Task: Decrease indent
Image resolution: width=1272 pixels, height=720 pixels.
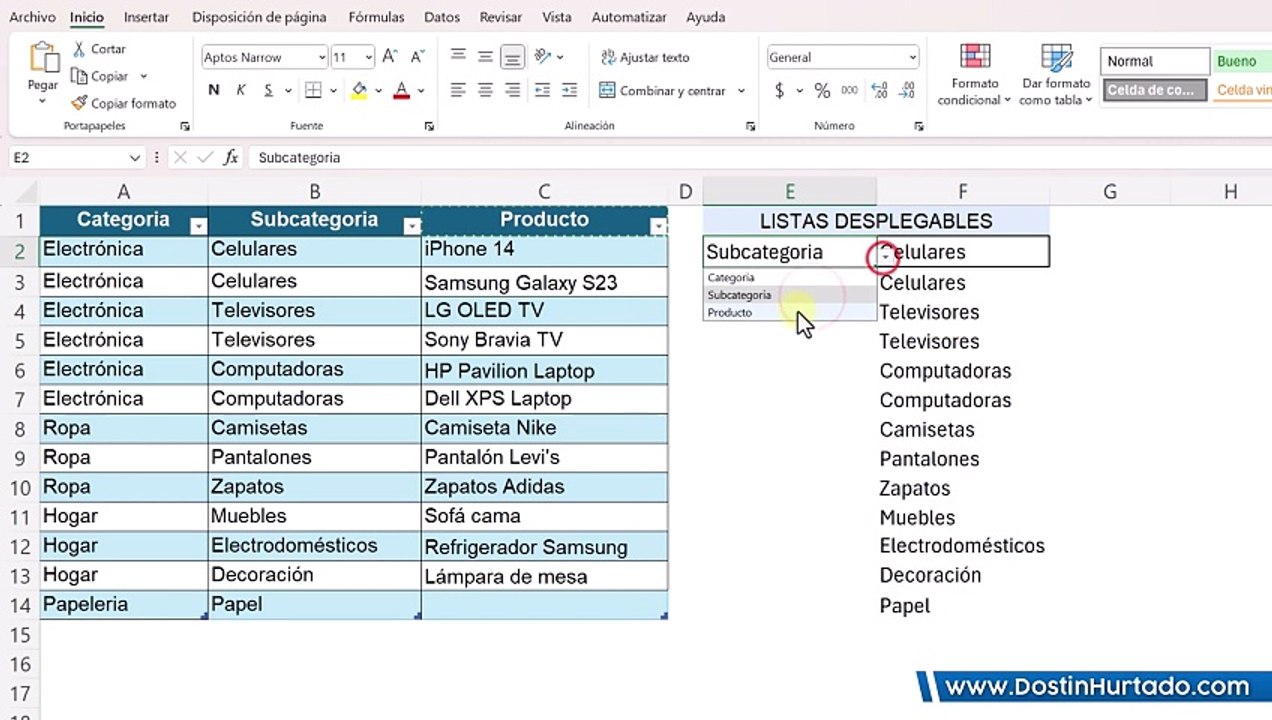Action: [542, 90]
